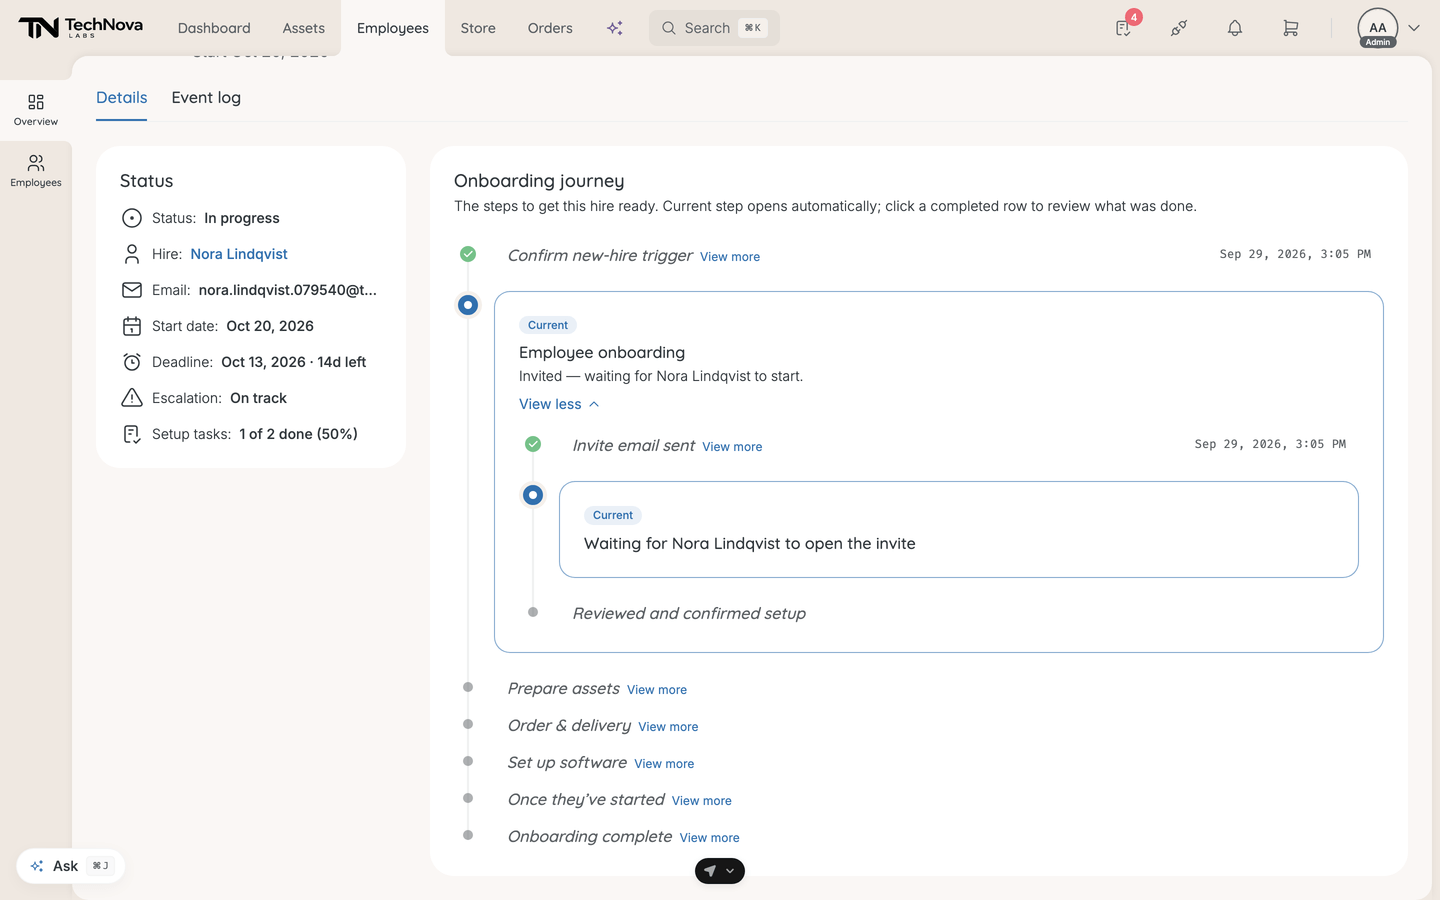The width and height of the screenshot is (1440, 900).
Task: Open the Dashboard menu item
Action: [214, 28]
